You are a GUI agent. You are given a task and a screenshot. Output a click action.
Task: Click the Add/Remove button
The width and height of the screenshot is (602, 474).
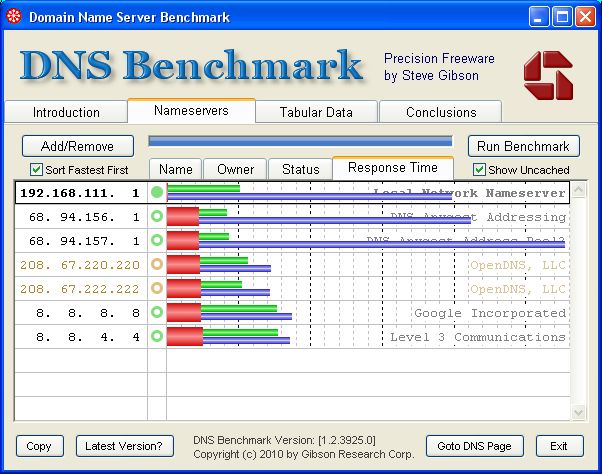[x=77, y=146]
